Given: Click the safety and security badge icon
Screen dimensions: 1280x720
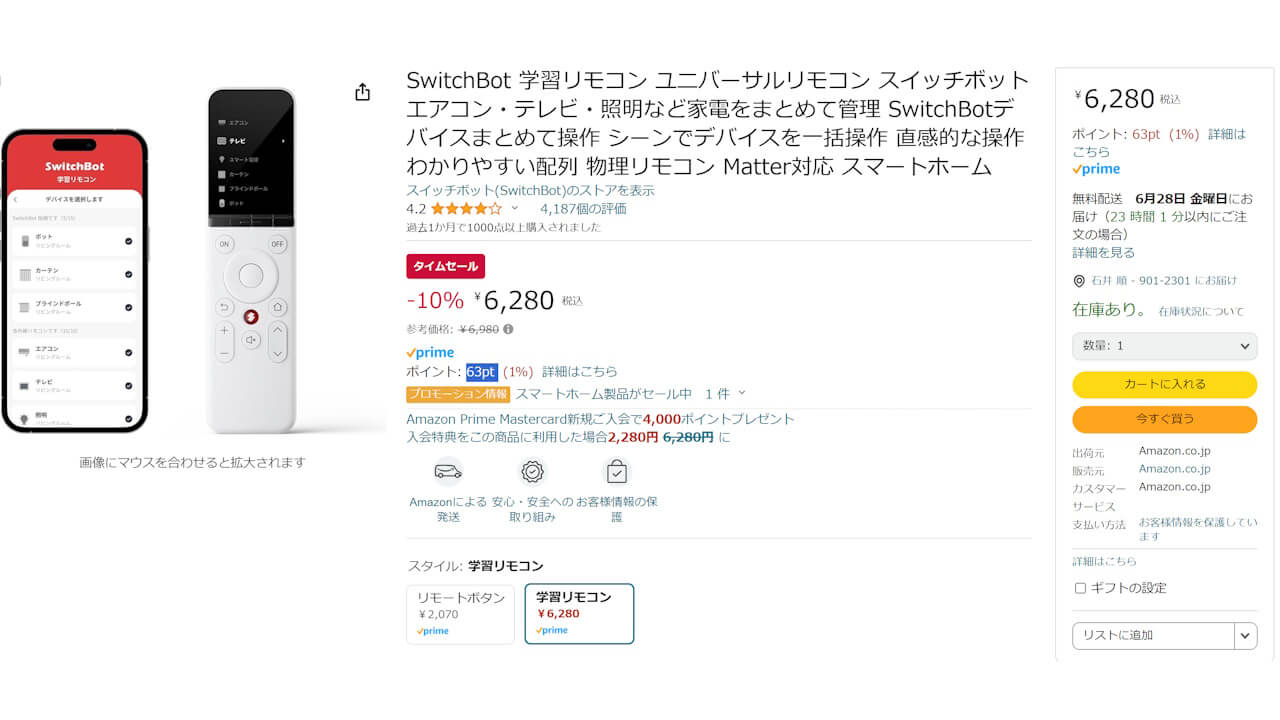Looking at the screenshot, I should point(533,471).
